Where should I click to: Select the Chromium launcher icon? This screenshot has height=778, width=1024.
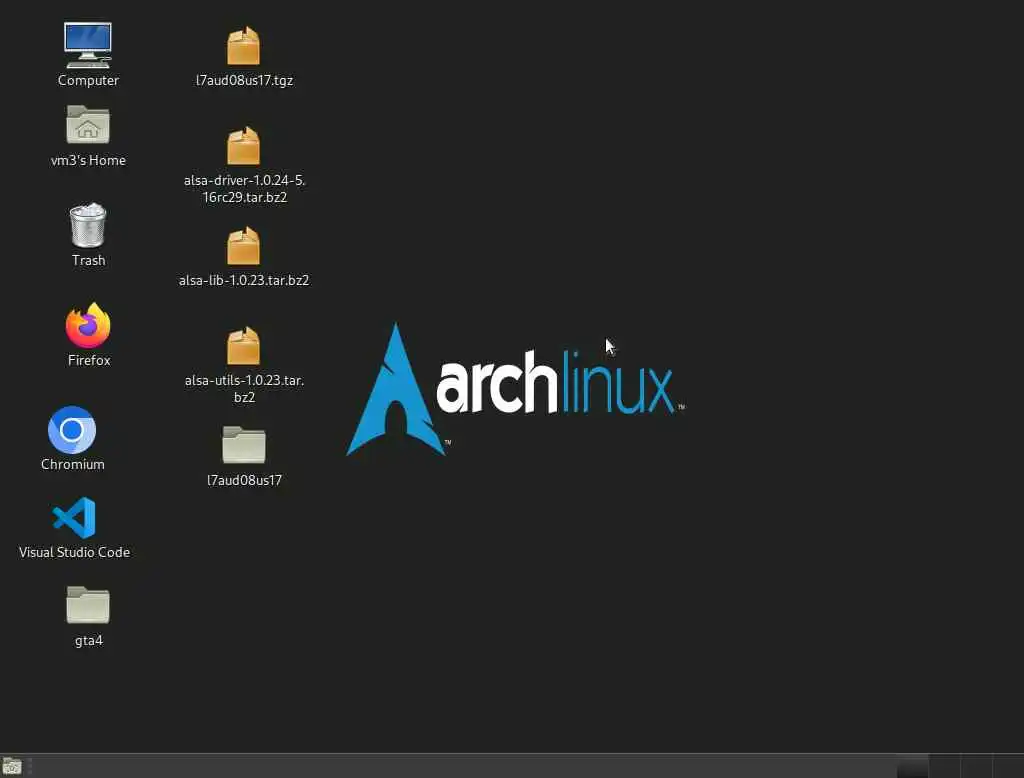point(72,430)
